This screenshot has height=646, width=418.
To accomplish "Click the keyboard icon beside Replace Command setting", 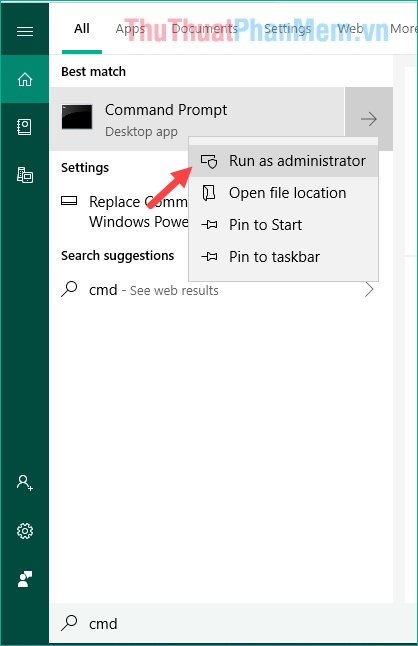I will tap(69, 201).
